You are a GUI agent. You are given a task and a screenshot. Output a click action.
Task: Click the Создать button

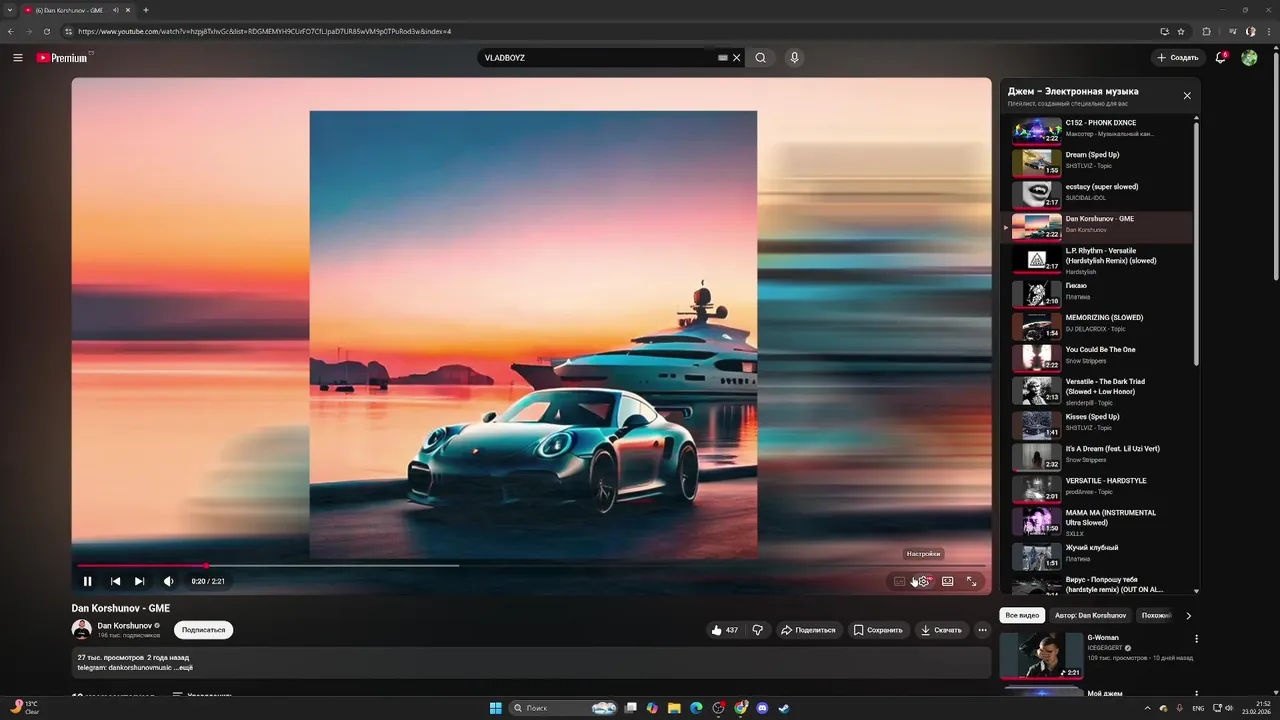click(1178, 58)
